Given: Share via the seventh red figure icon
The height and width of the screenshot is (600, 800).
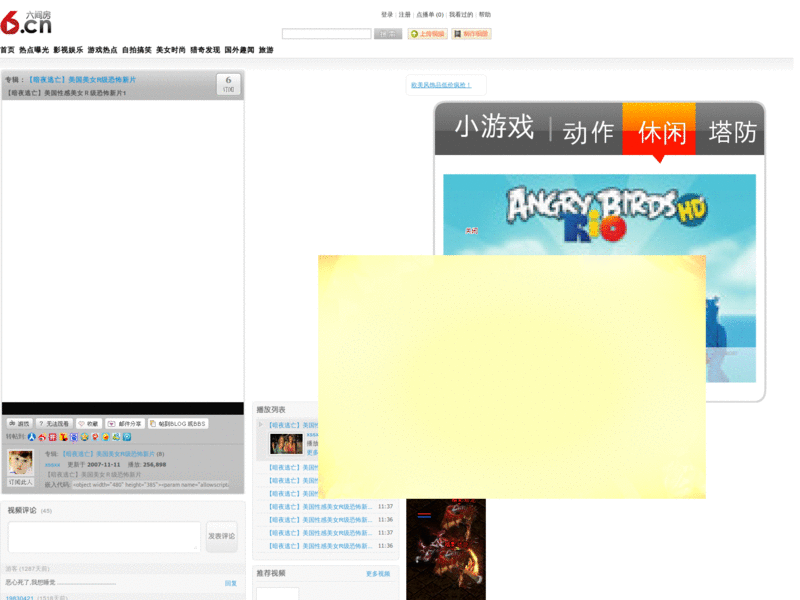Looking at the screenshot, I should 95,437.
